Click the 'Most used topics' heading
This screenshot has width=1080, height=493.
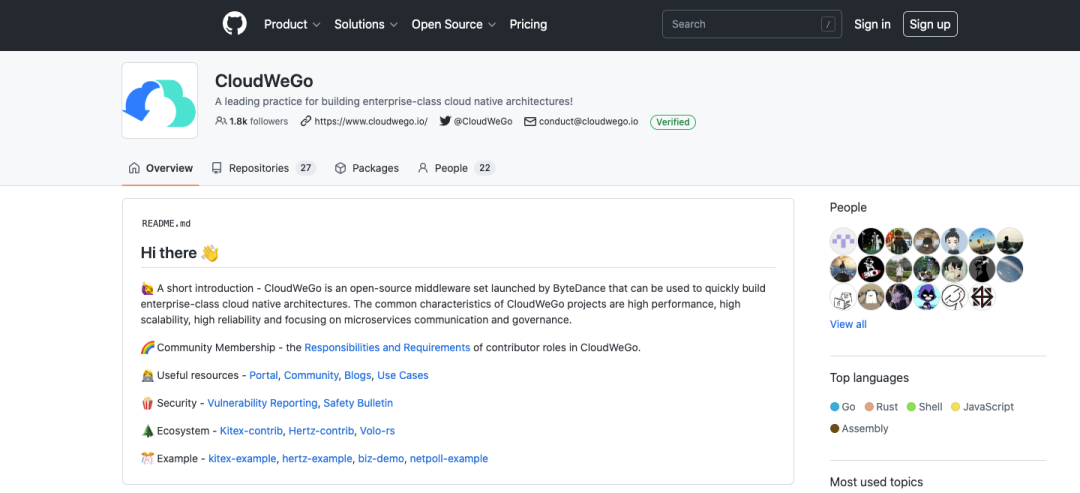[876, 482]
